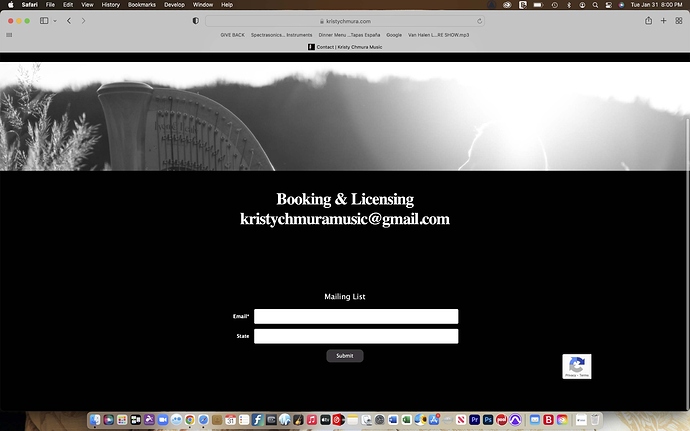
Task: Open a new tab with the plus icon
Action: coord(663,20)
